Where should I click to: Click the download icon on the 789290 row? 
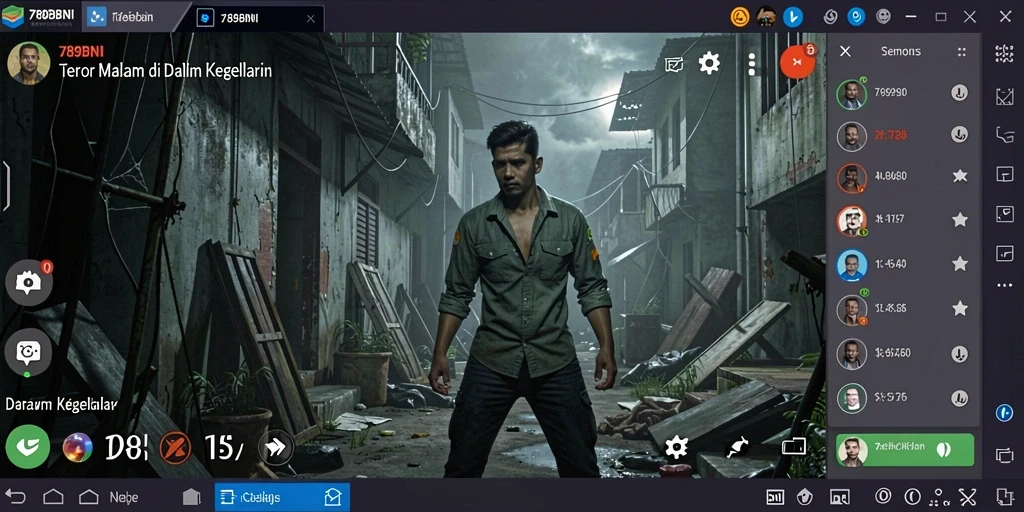coord(959,93)
